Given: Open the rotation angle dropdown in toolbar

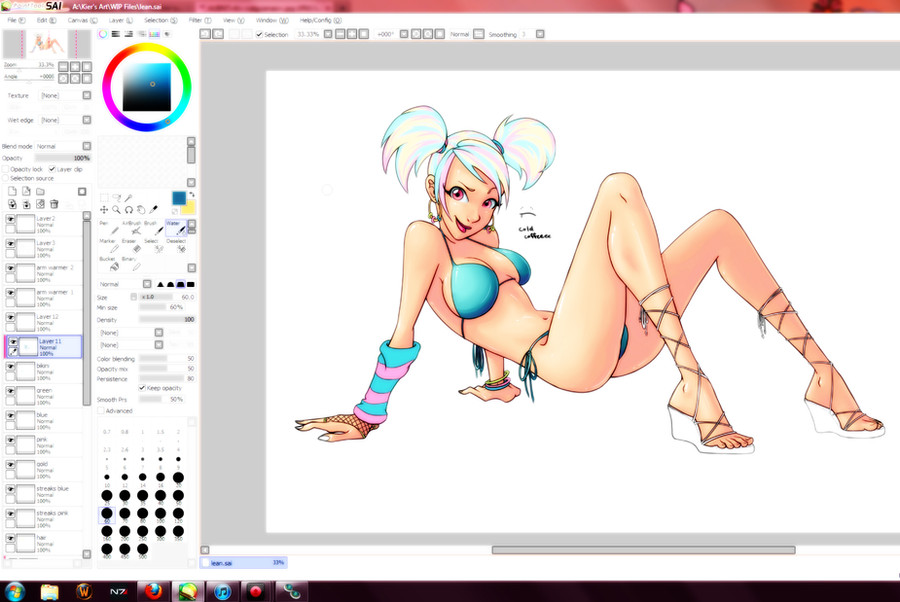Looking at the screenshot, I should coord(404,34).
